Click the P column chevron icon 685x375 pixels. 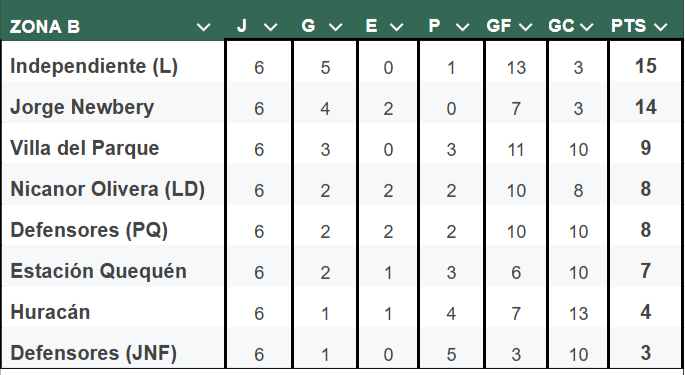pyautogui.click(x=463, y=28)
